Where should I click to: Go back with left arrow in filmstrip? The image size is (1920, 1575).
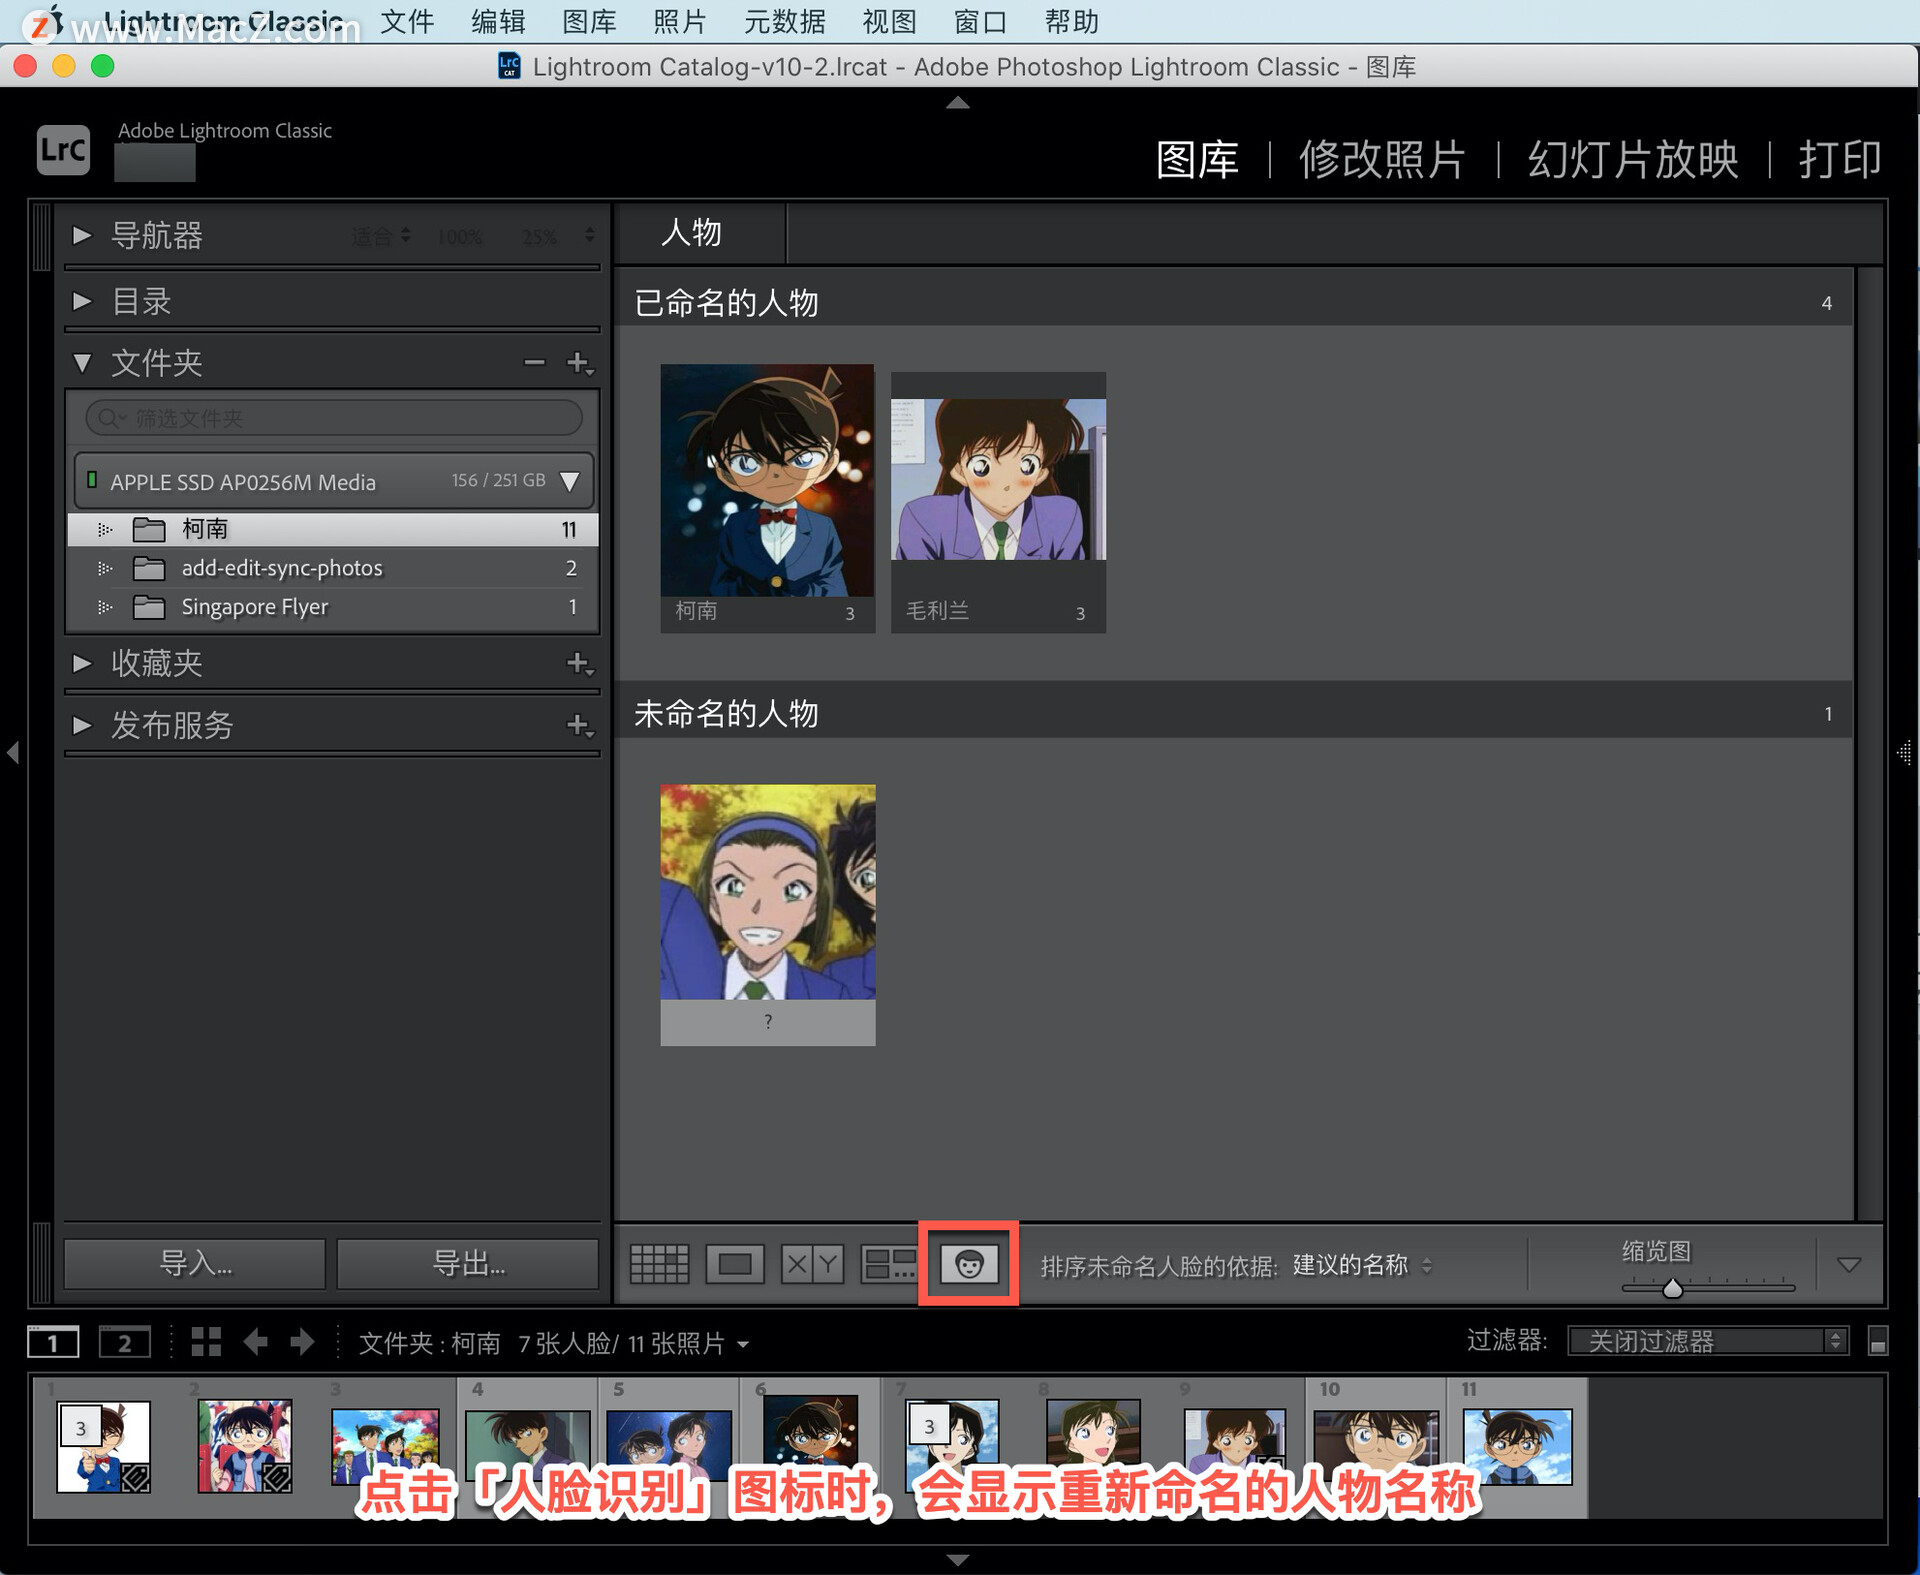(x=256, y=1342)
